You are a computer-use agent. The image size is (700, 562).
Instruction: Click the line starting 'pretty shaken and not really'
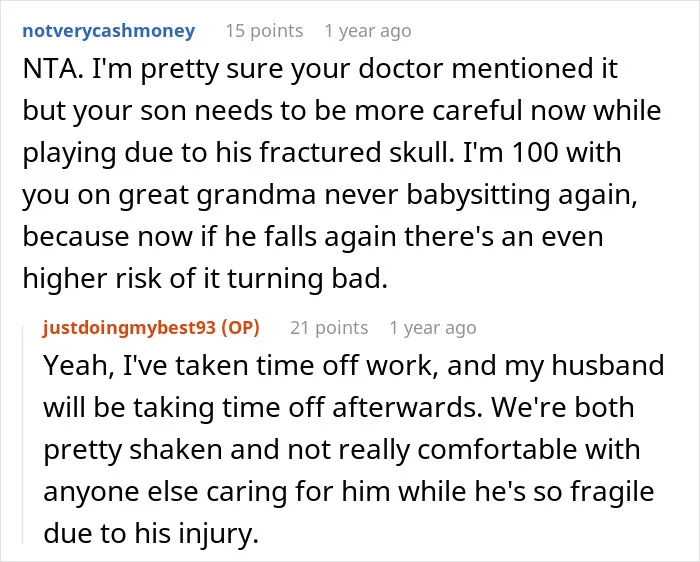pos(342,449)
